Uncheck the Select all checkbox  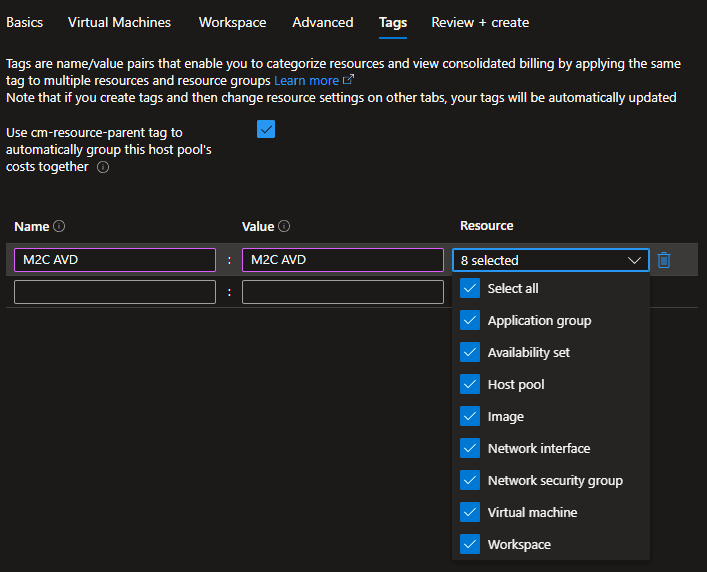pos(470,289)
